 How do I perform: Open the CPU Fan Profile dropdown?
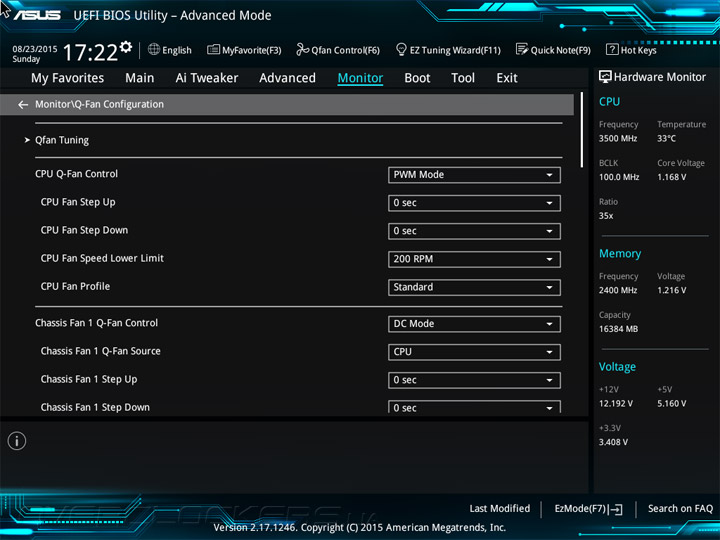coord(474,287)
